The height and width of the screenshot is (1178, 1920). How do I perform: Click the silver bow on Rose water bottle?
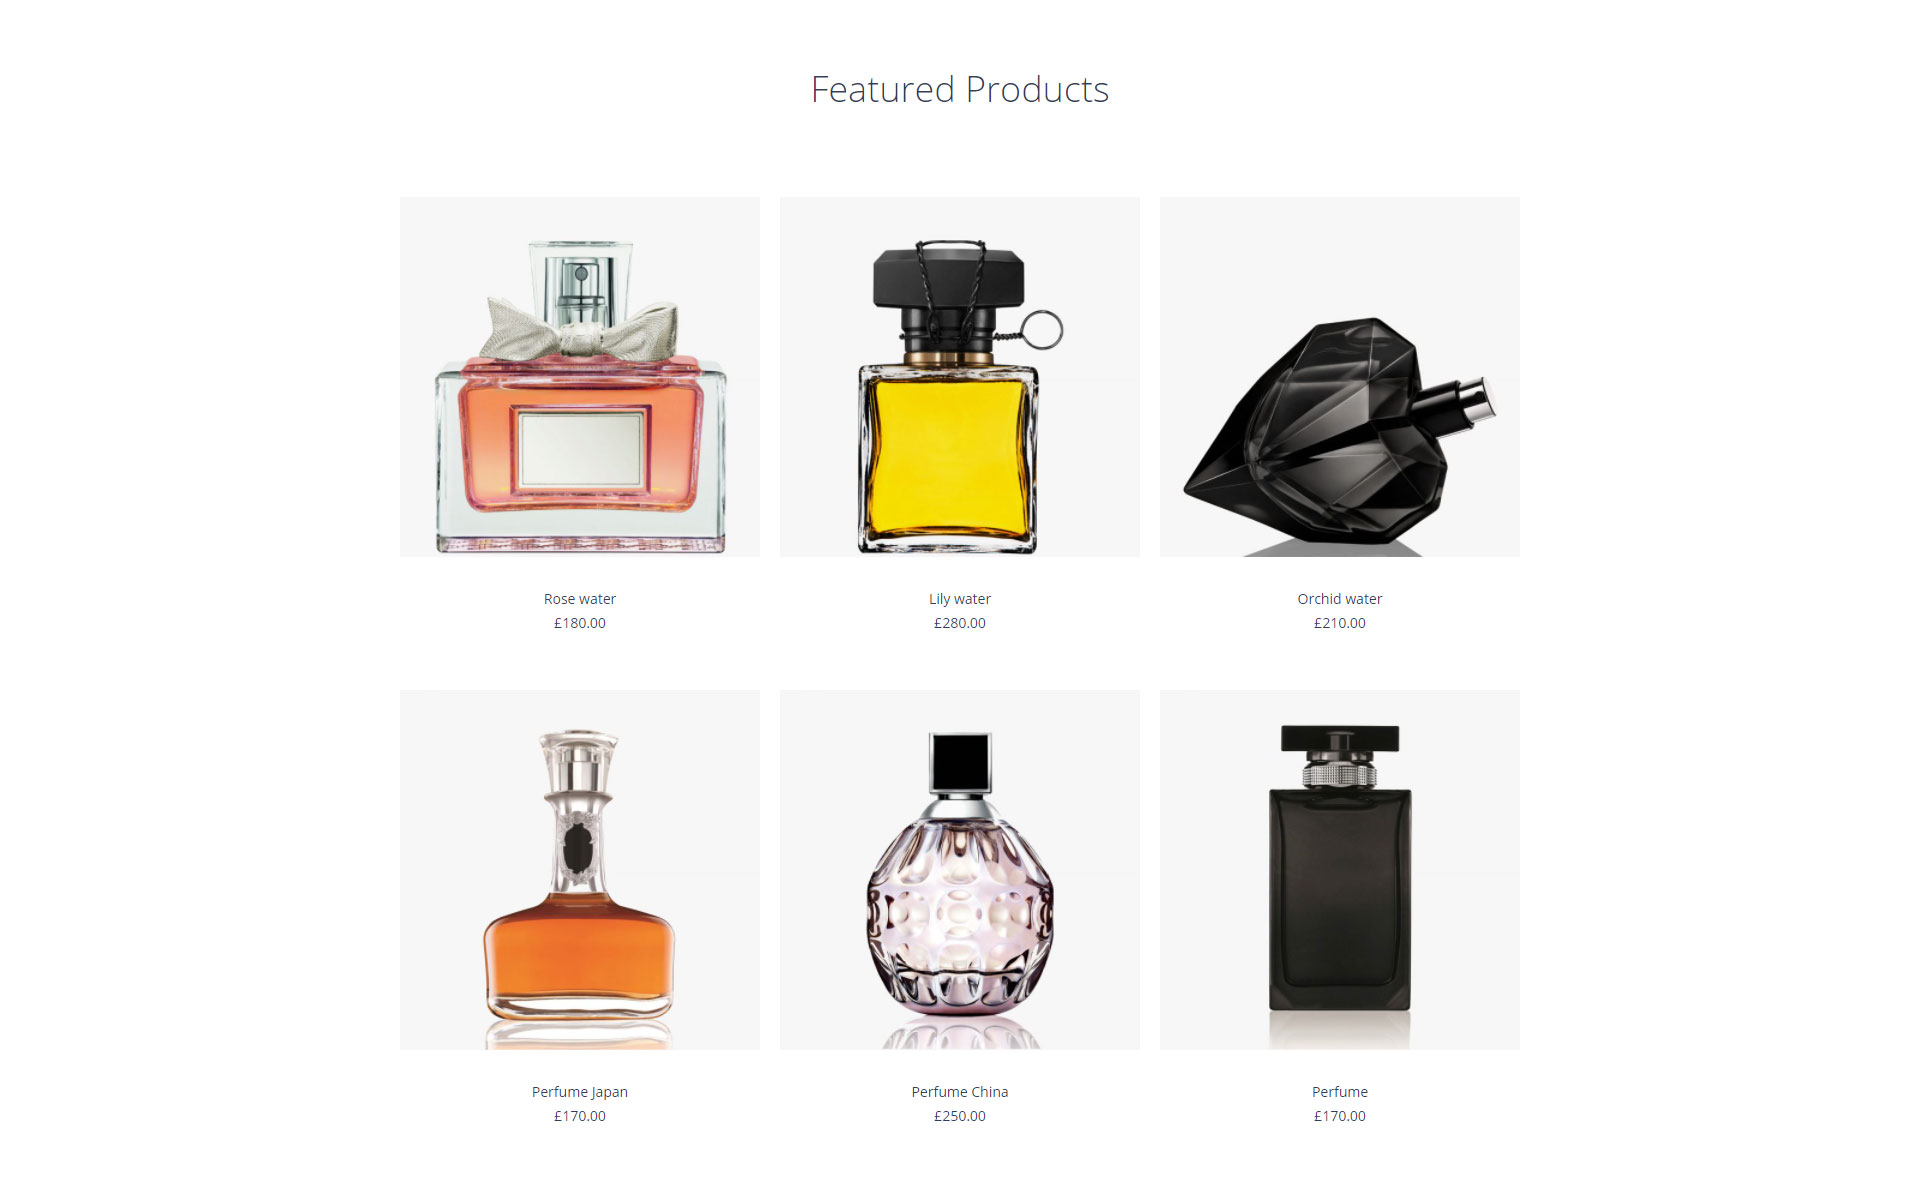[581, 328]
